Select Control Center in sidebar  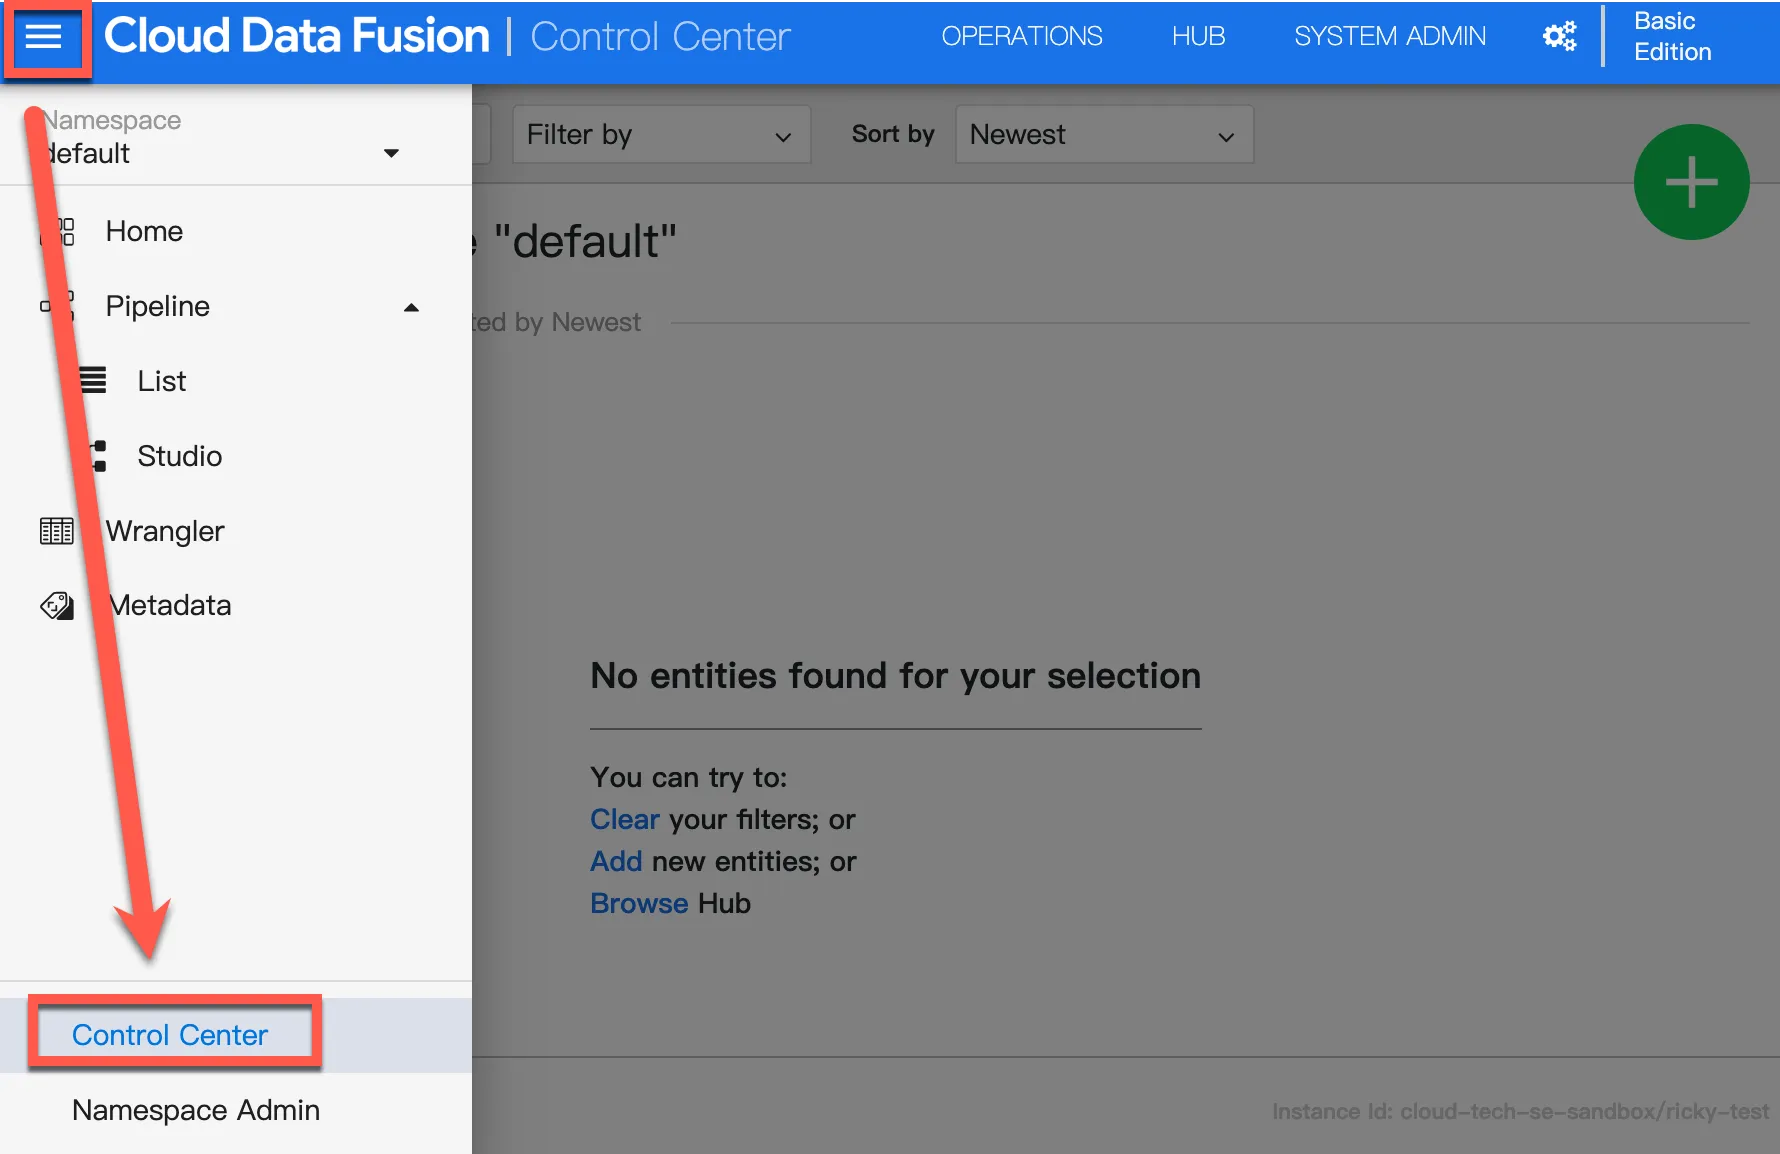(170, 1035)
